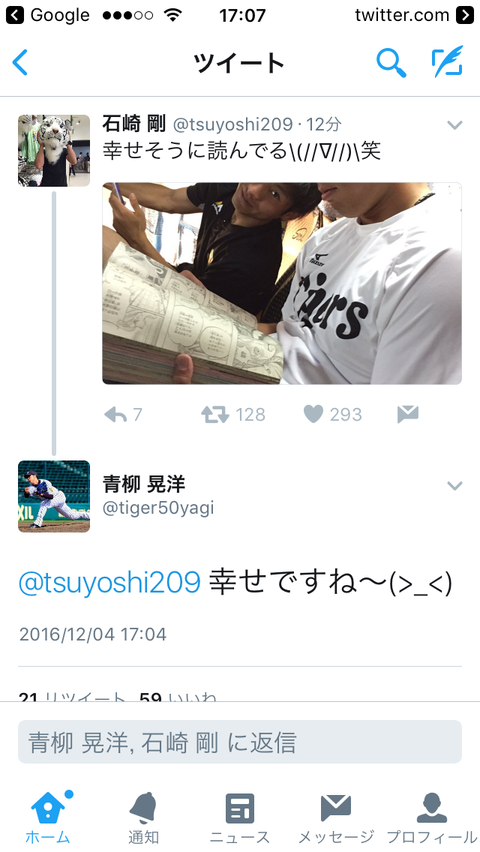
Task: Switch to the ホーム tab
Action: [x=48, y=818]
